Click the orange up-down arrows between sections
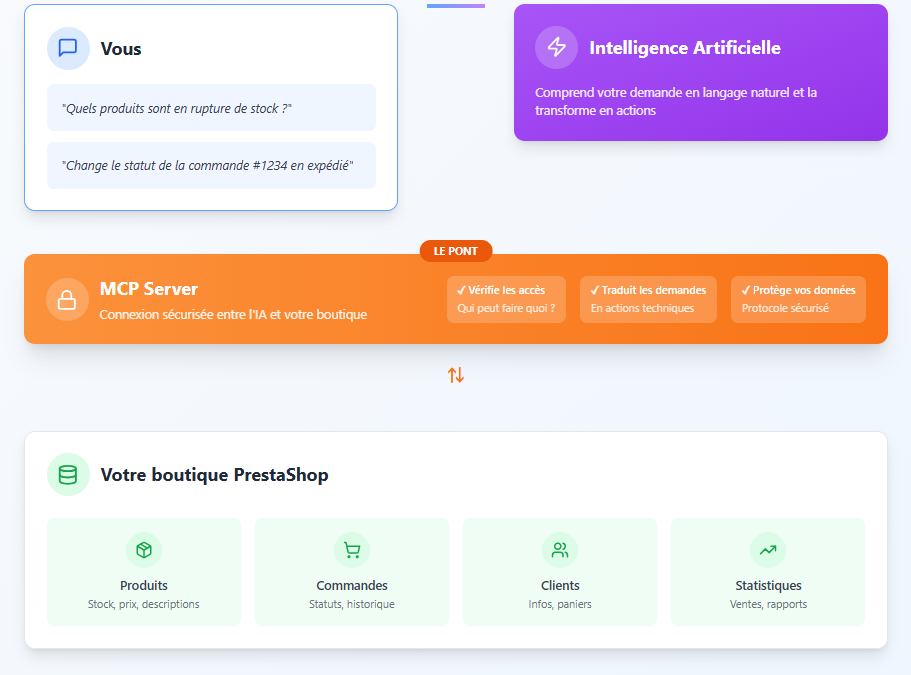The height and width of the screenshot is (675, 911). [x=456, y=374]
